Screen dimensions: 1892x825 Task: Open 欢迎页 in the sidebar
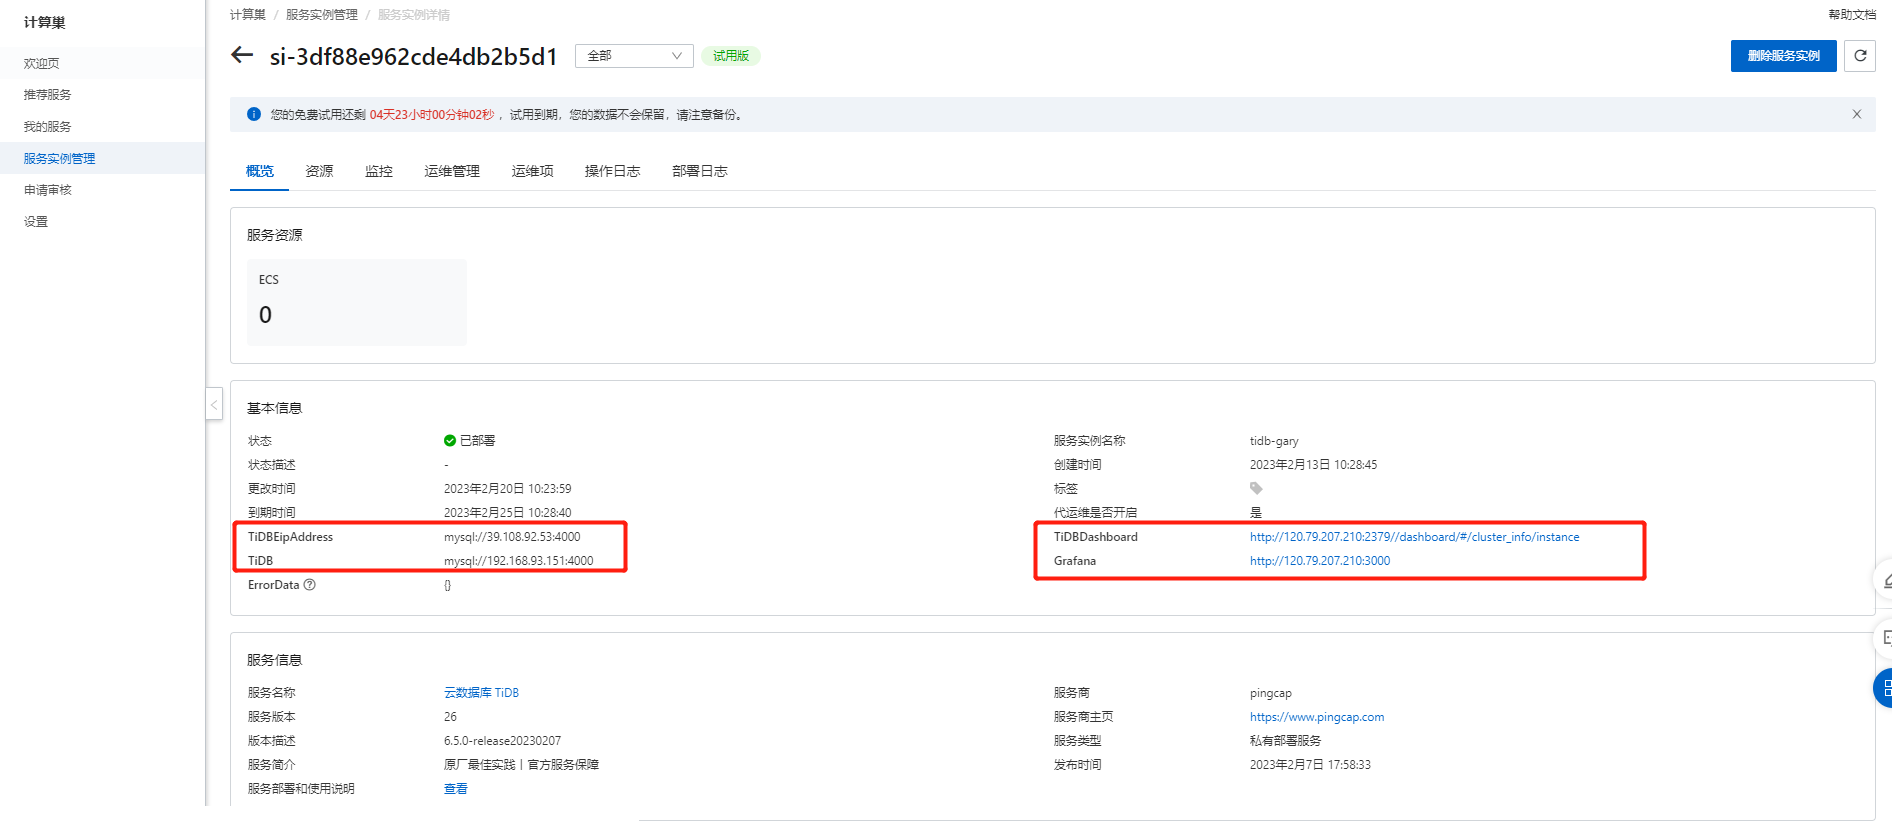tap(102, 63)
